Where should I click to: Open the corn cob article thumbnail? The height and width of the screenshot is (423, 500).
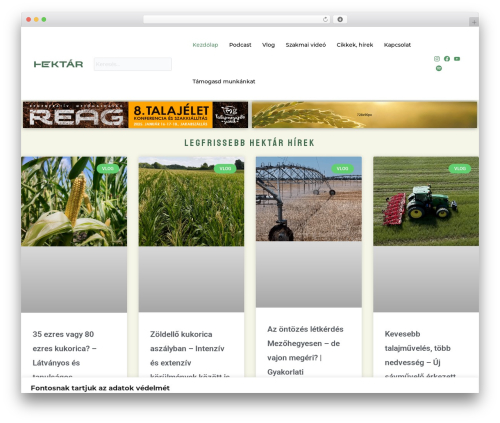pos(74,201)
